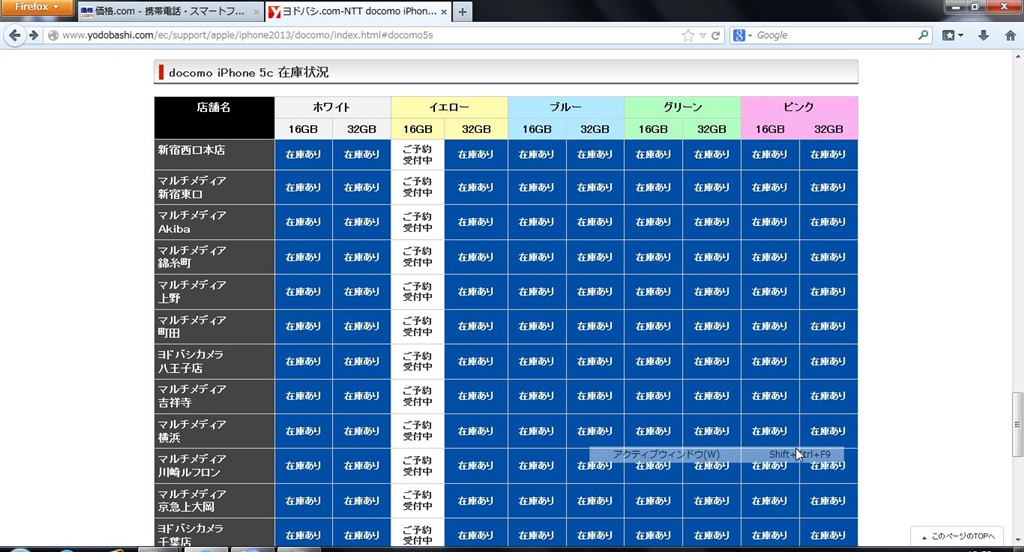Click the 32GB header under ピンク
This screenshot has height=552, width=1024.
[829, 129]
